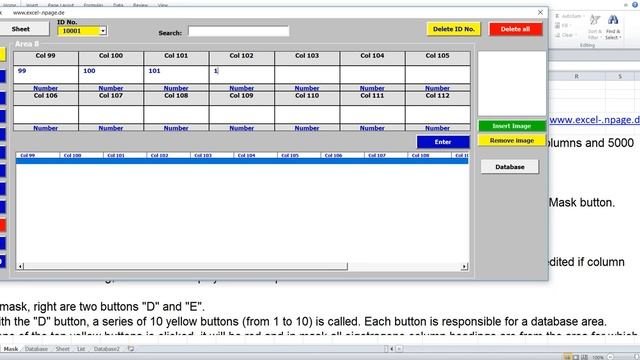Click the Col 104 list column header

[x=256, y=156]
